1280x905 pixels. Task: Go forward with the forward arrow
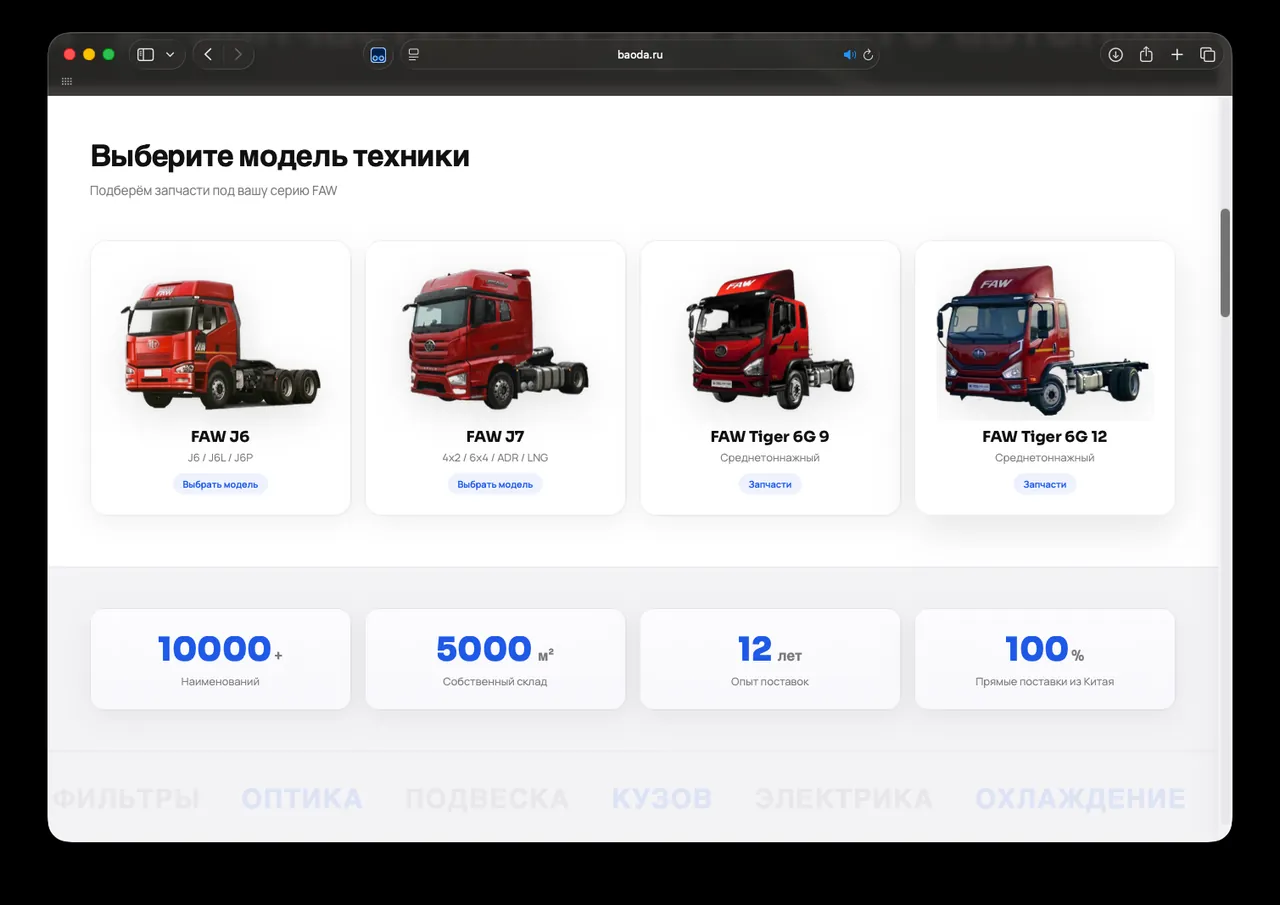tap(238, 55)
